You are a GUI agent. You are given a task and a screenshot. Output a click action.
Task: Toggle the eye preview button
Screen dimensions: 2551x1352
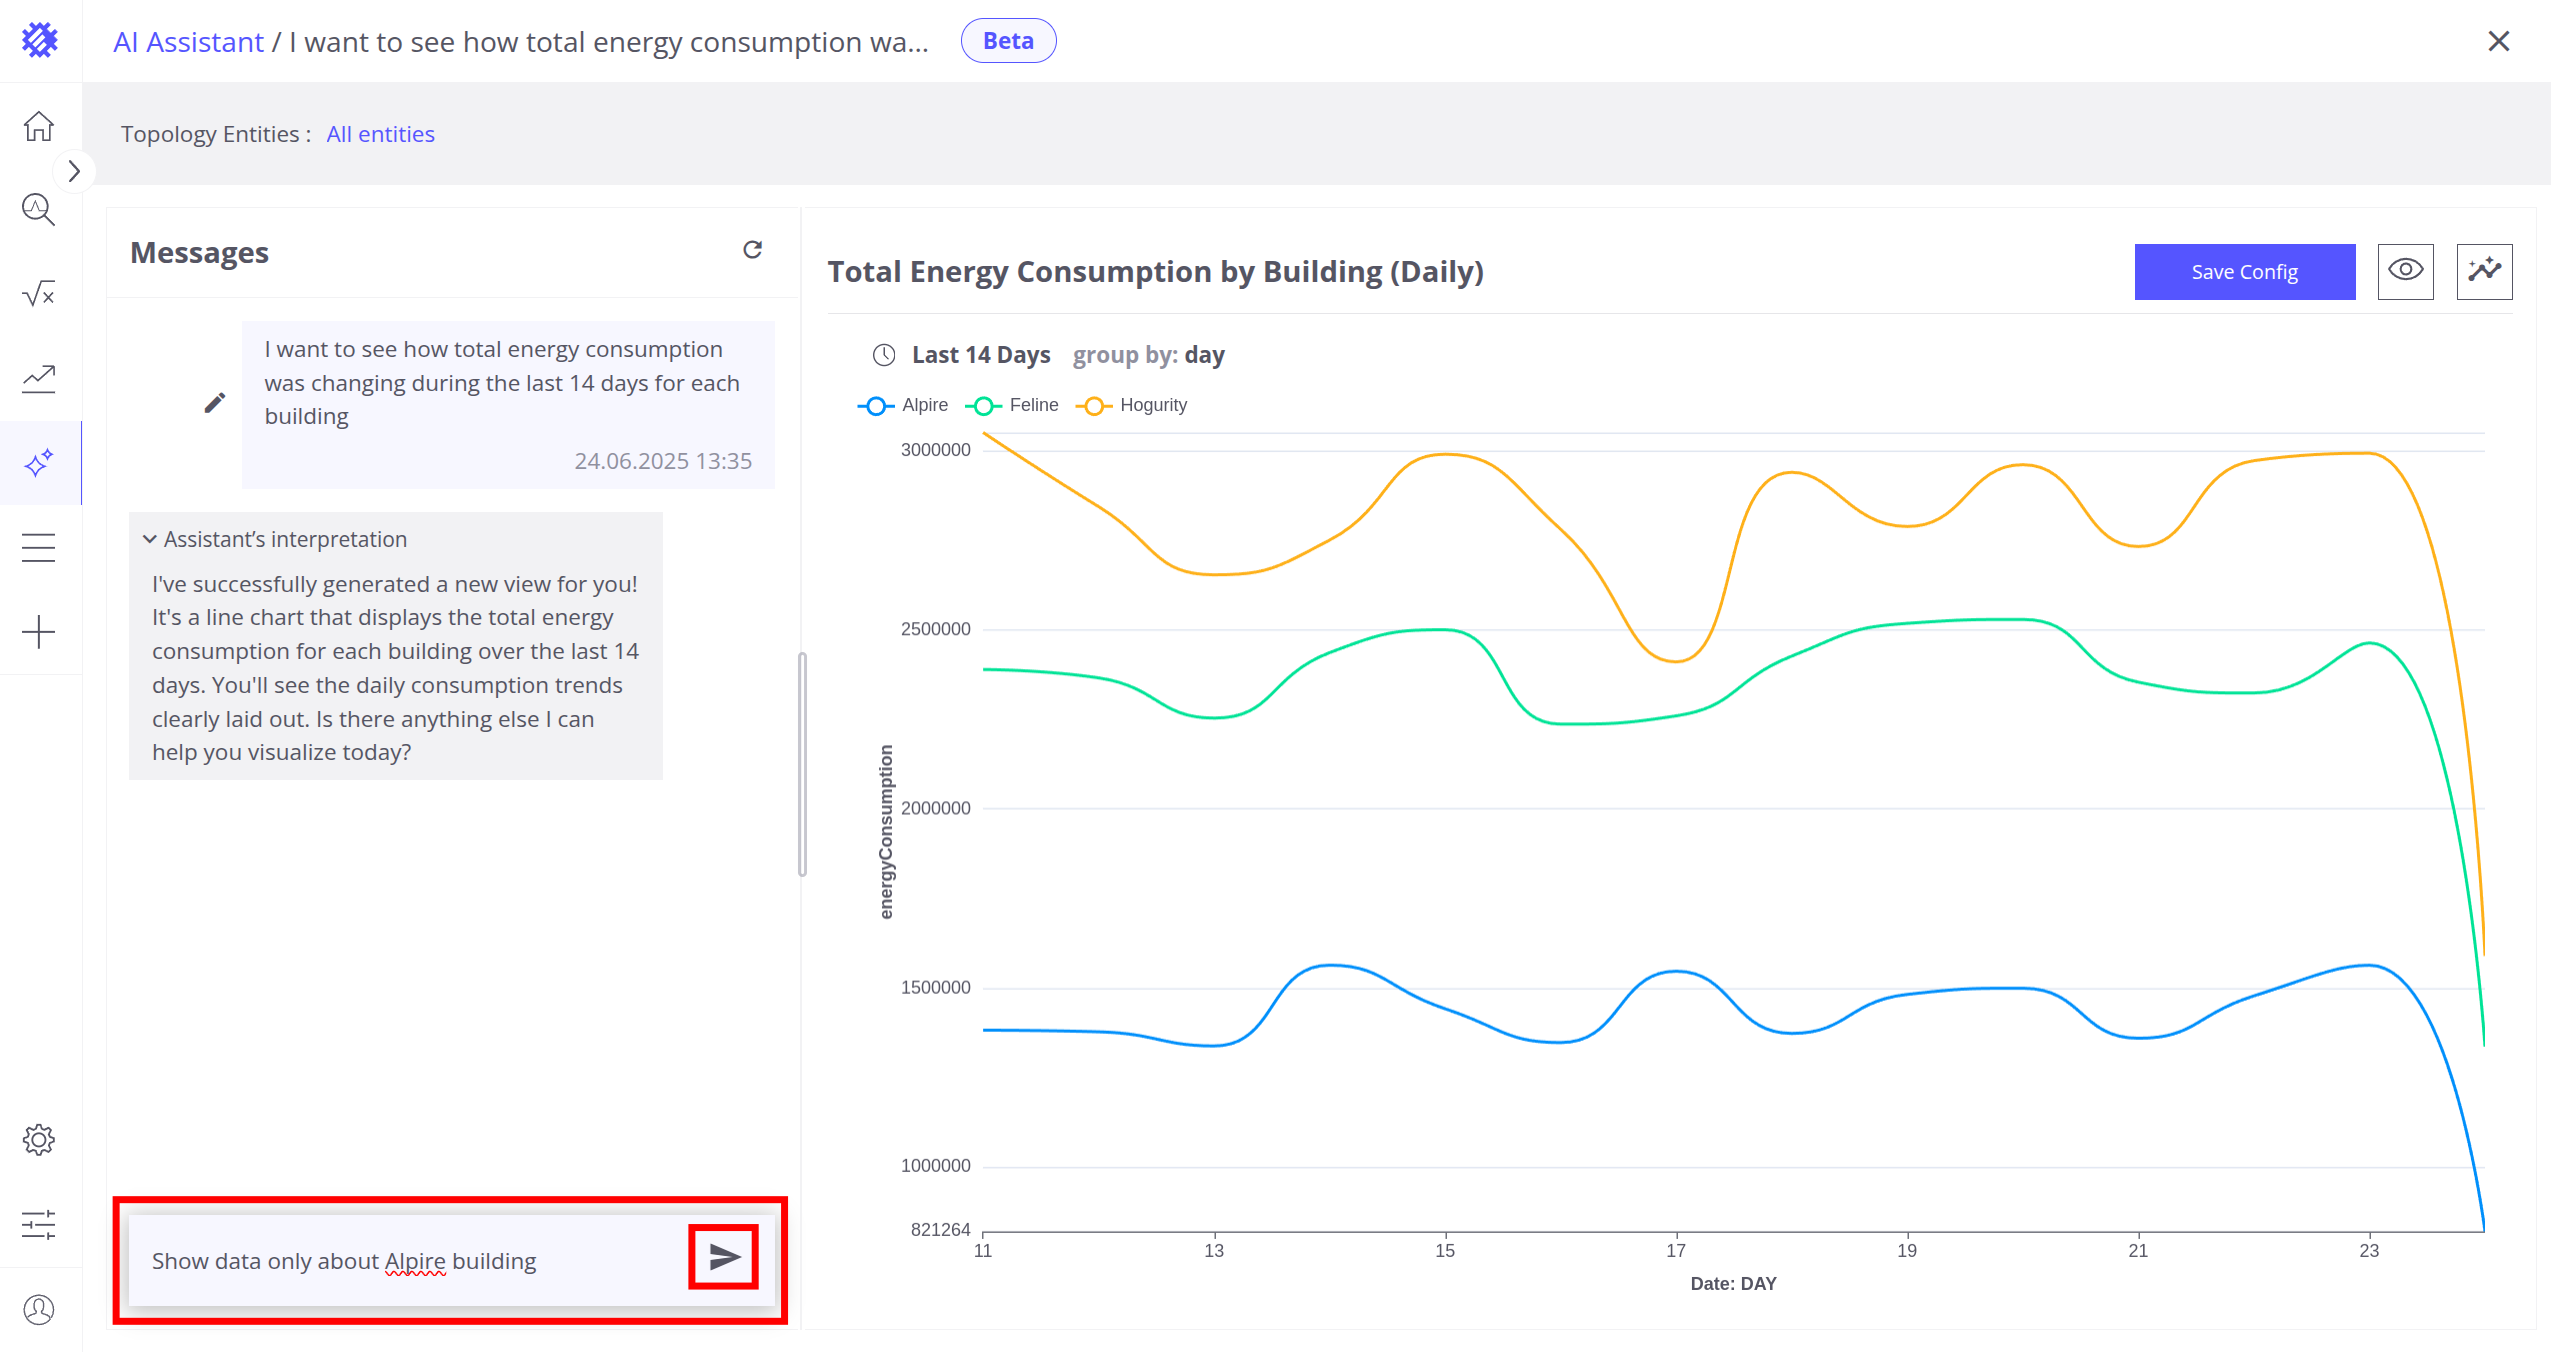(x=2405, y=271)
